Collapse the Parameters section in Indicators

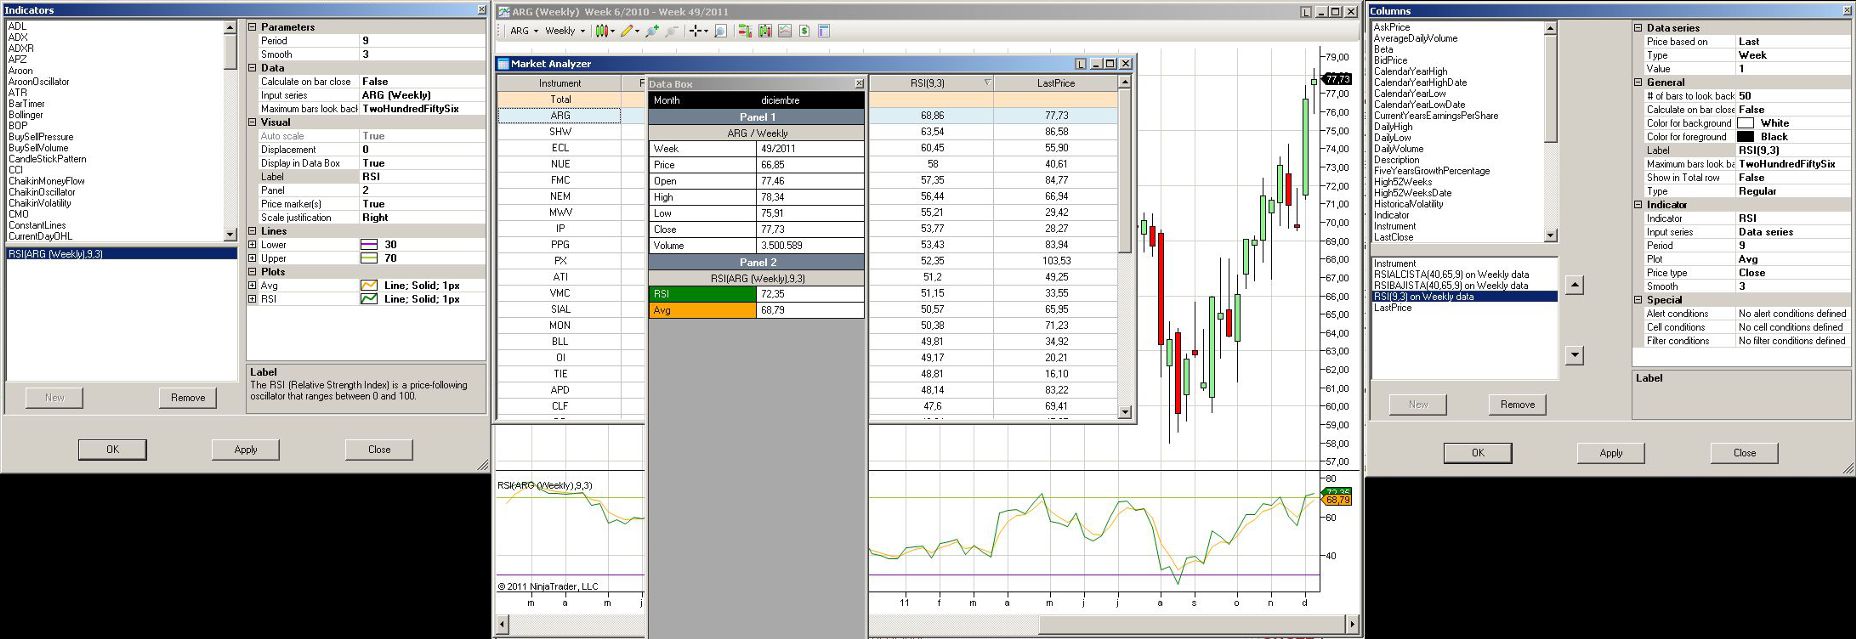[252, 27]
